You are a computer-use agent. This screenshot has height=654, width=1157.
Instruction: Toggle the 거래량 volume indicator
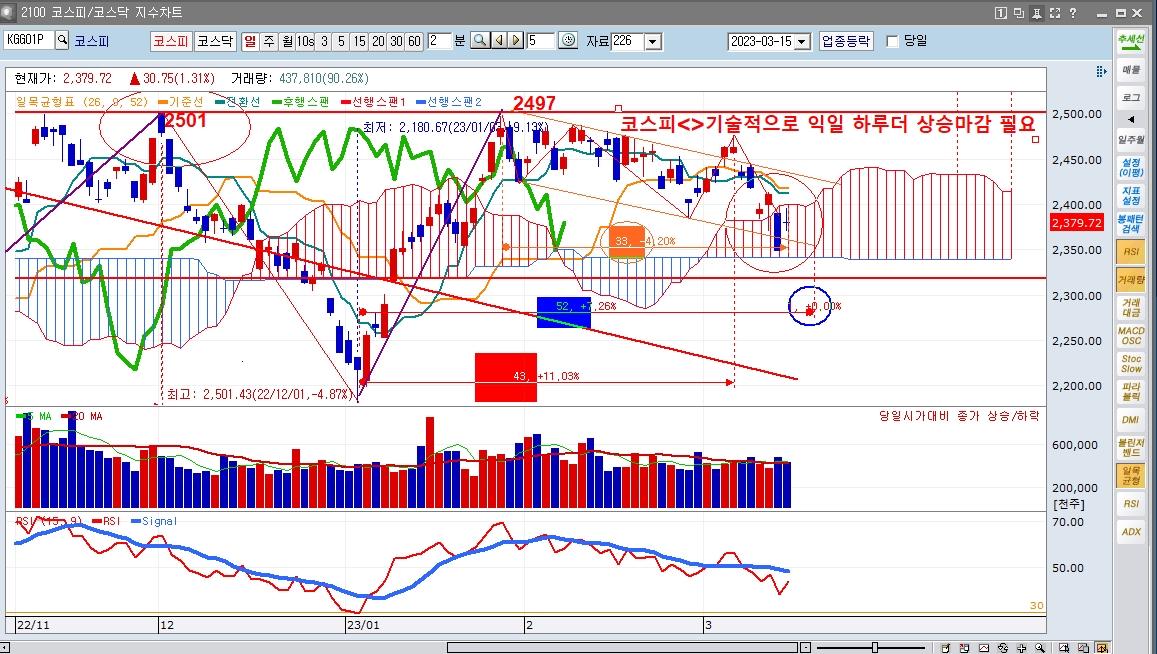point(1130,280)
